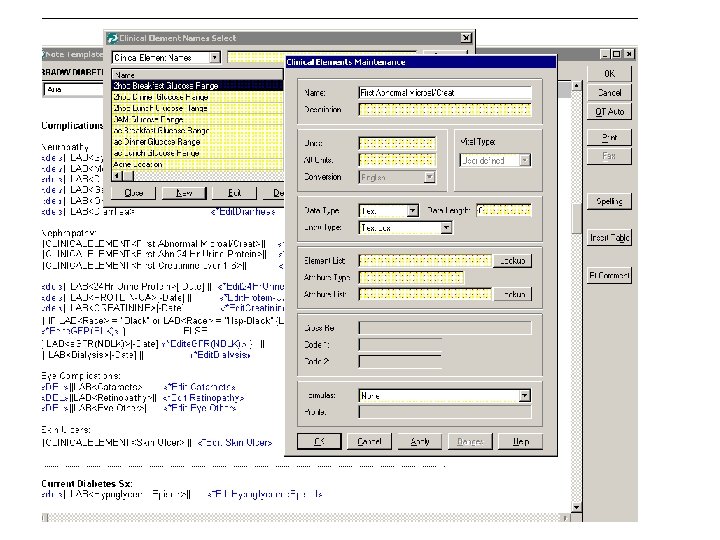Click OK in Clinical Elements Maintenance dialog
The width and height of the screenshot is (720, 540).
pyautogui.click(x=319, y=441)
